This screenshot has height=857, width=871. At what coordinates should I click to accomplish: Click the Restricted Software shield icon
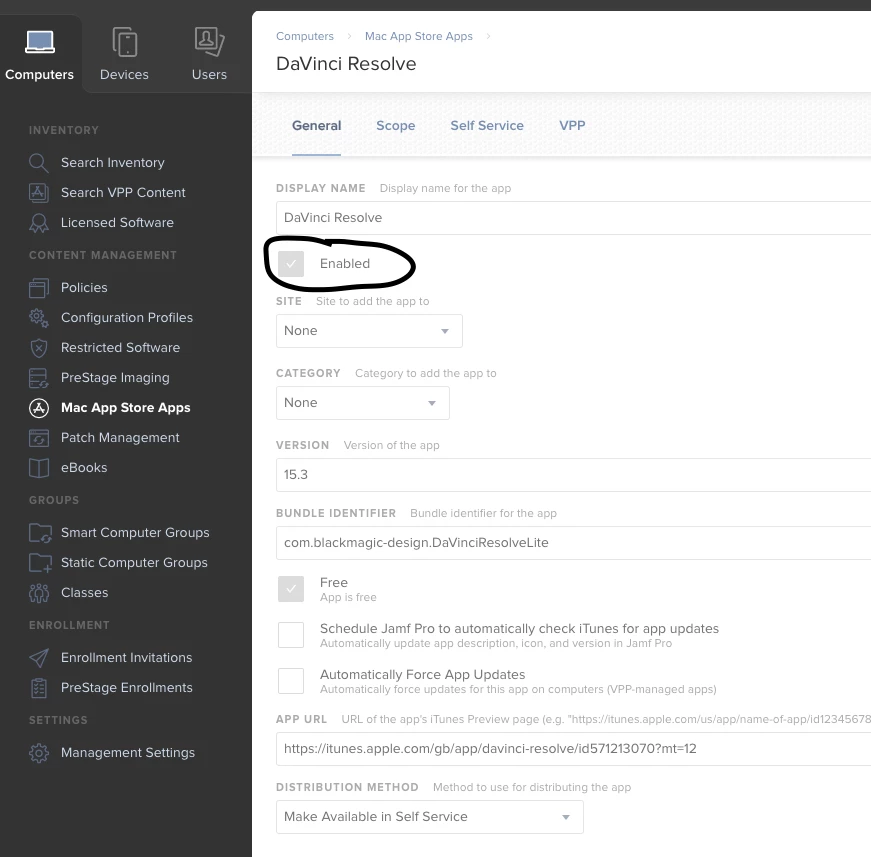(38, 348)
